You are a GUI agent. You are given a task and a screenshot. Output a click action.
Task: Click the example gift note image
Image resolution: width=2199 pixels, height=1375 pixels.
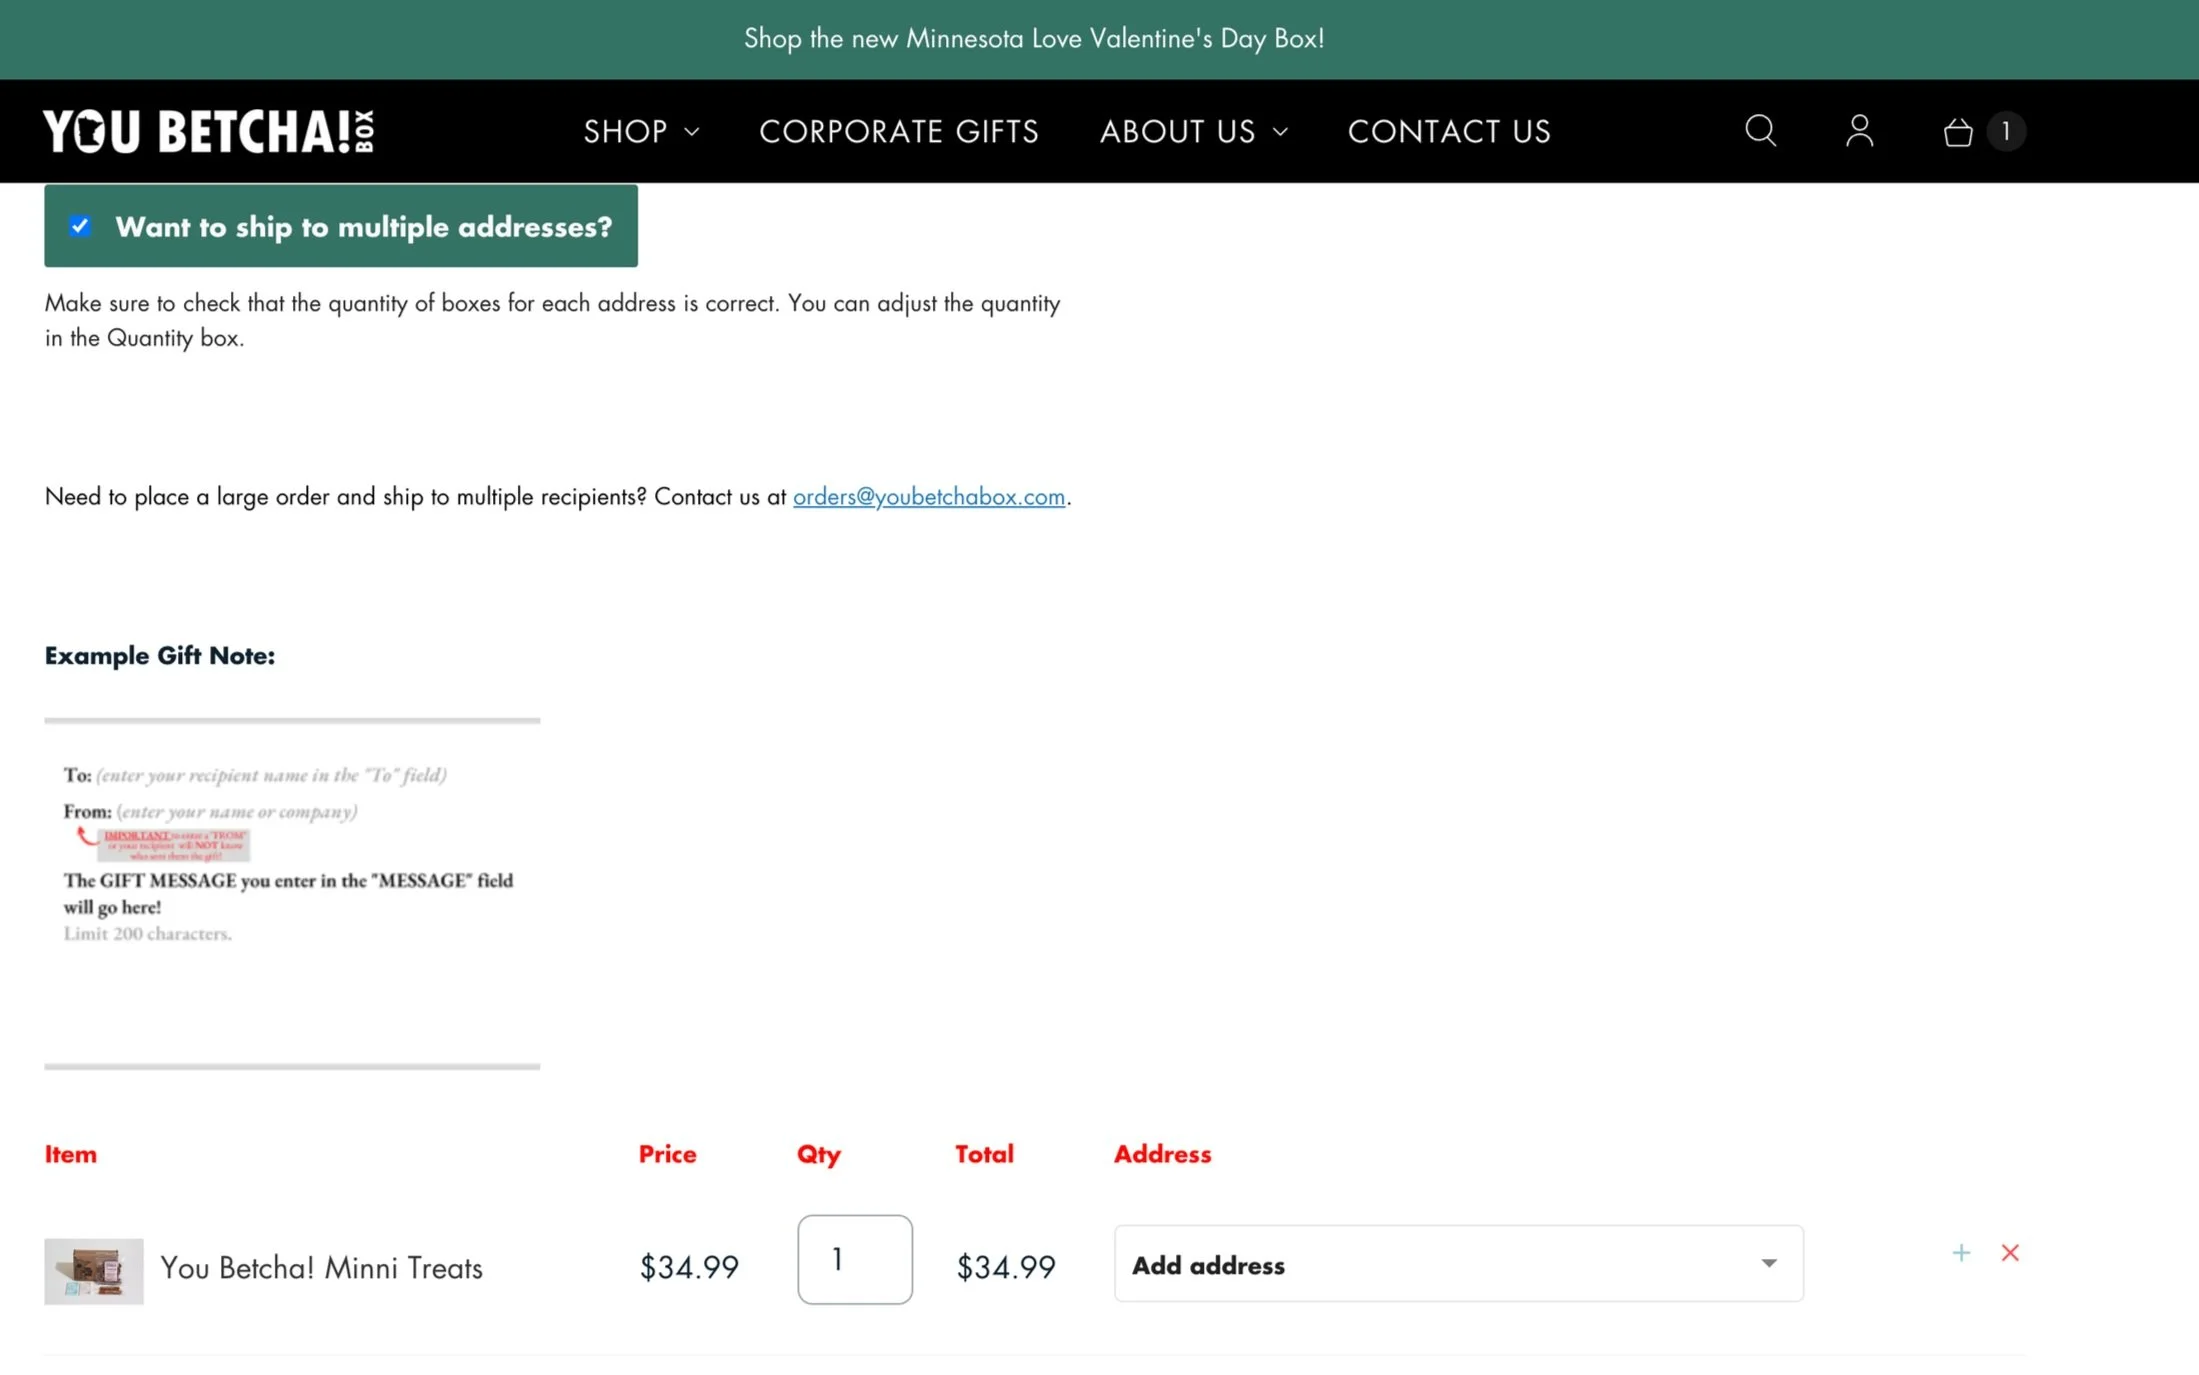pyautogui.click(x=292, y=892)
